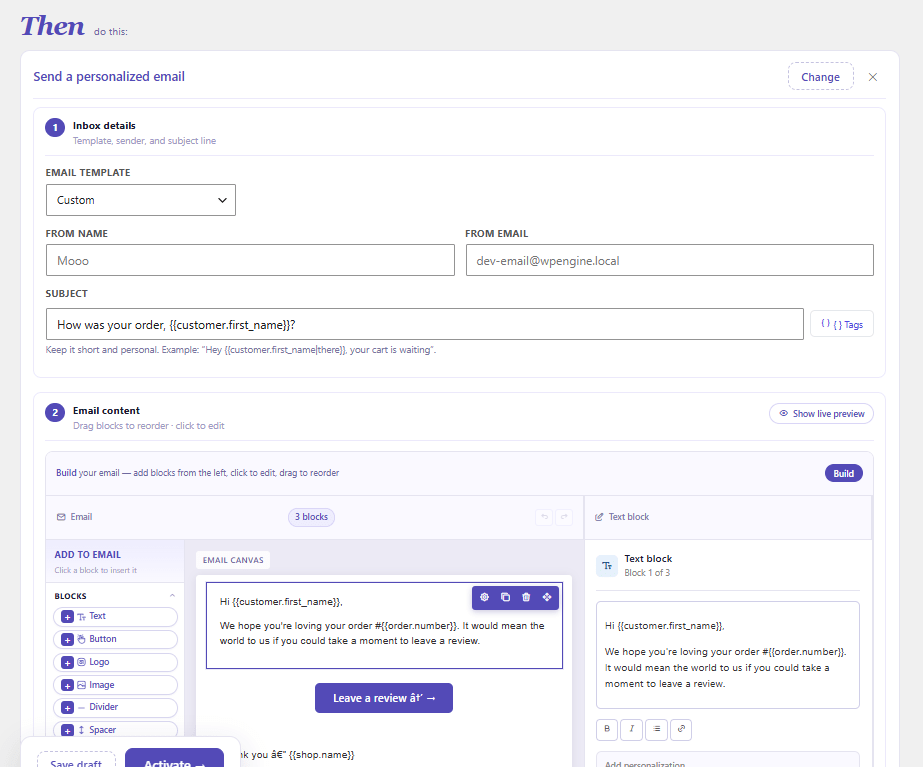This screenshot has width=923, height=767.
Task: Open the Email Template dropdown
Action: click(x=141, y=200)
